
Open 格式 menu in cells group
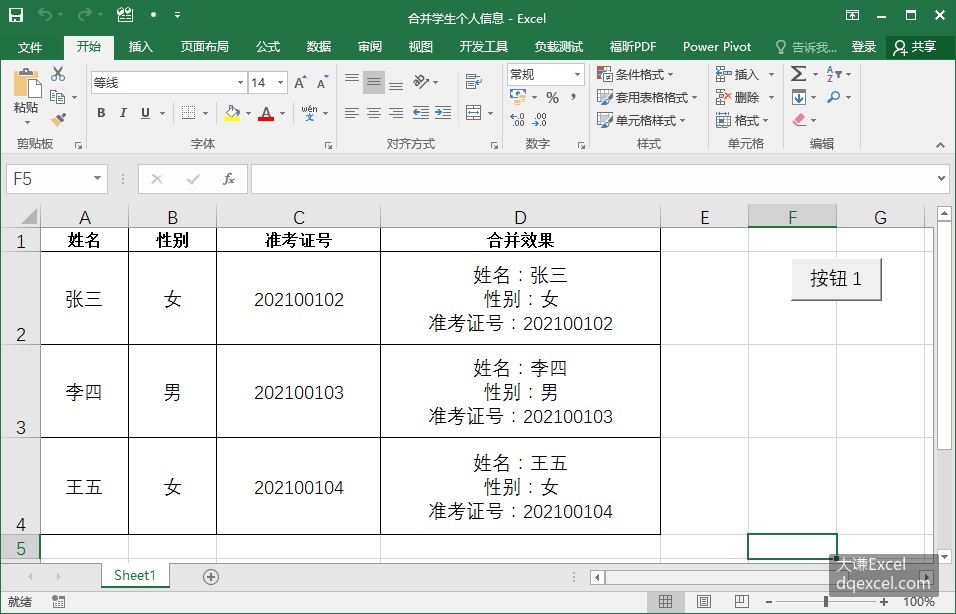741,121
